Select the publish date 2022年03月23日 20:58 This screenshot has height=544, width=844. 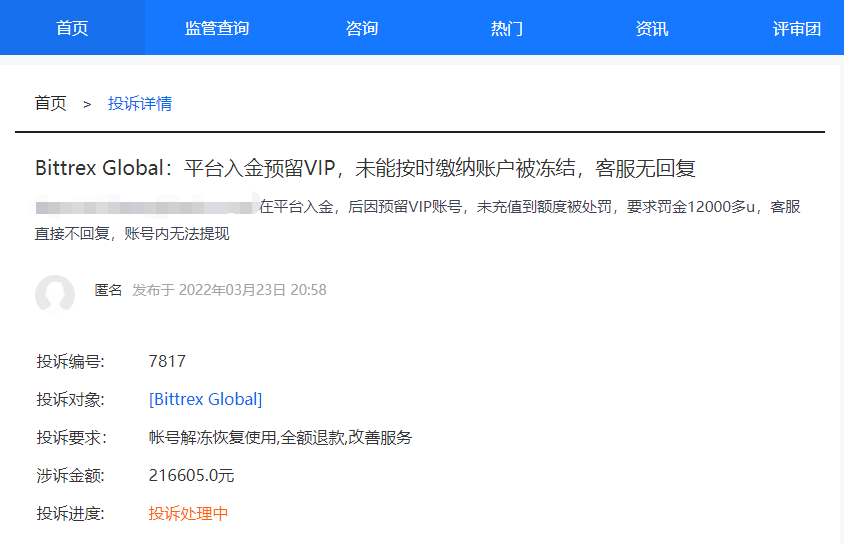point(252,290)
